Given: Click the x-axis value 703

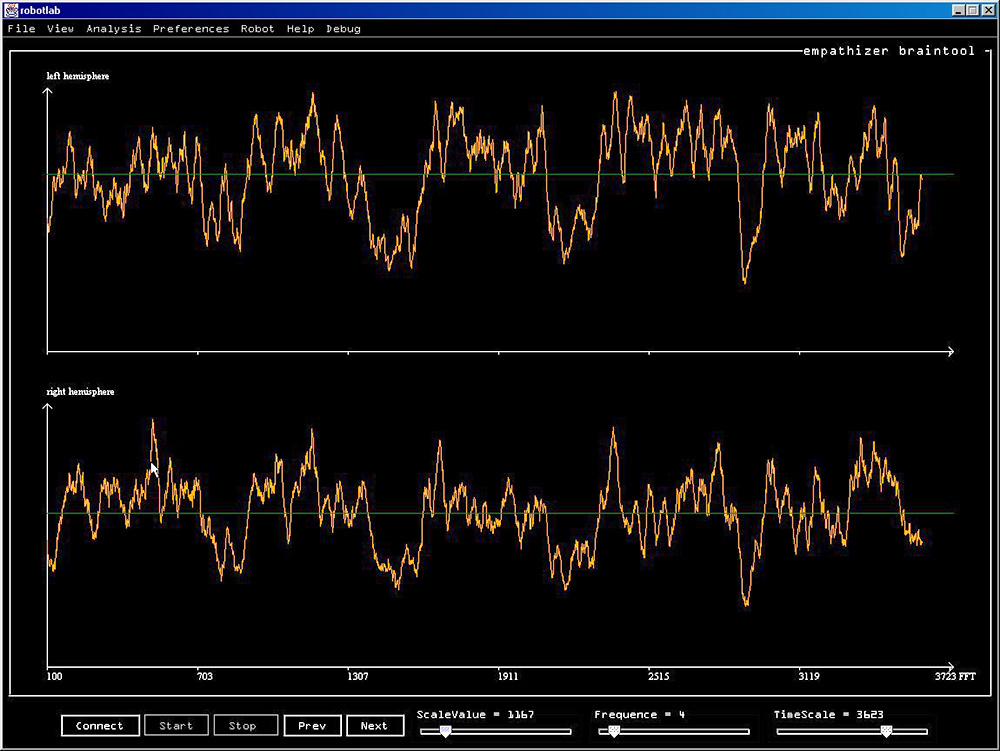Looking at the screenshot, I should point(204,676).
